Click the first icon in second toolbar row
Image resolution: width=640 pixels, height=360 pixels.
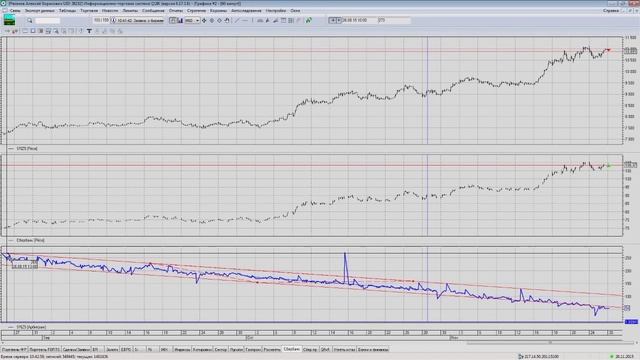(7, 31)
